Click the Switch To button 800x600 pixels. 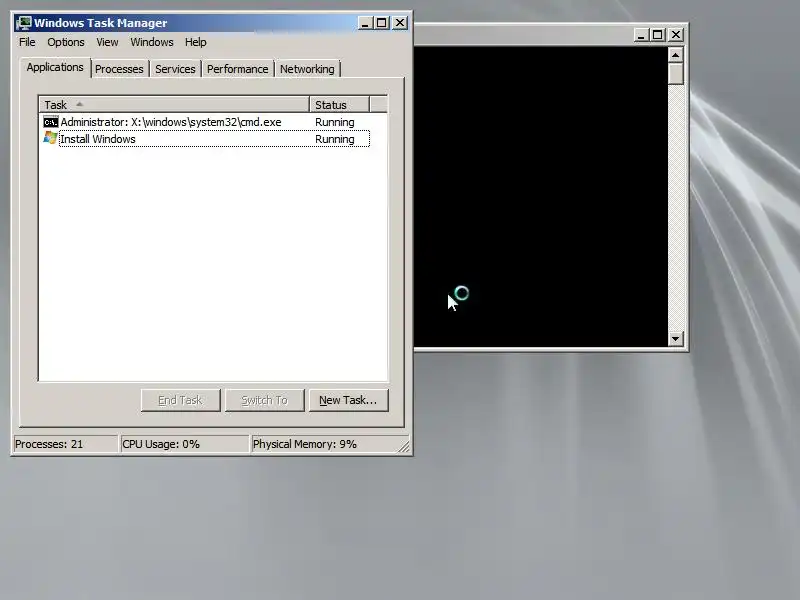tap(265, 400)
